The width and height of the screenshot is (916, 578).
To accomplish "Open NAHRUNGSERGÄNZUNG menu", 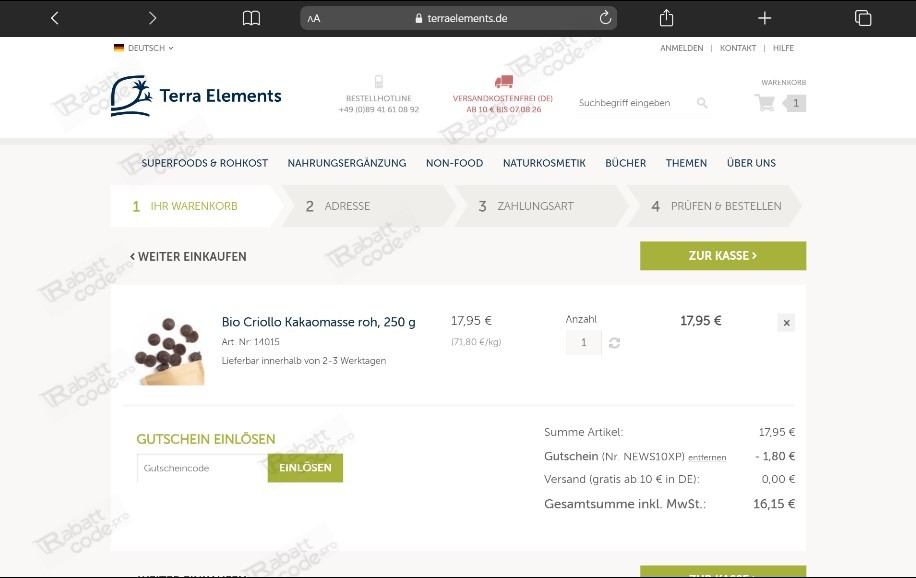I will tap(346, 163).
